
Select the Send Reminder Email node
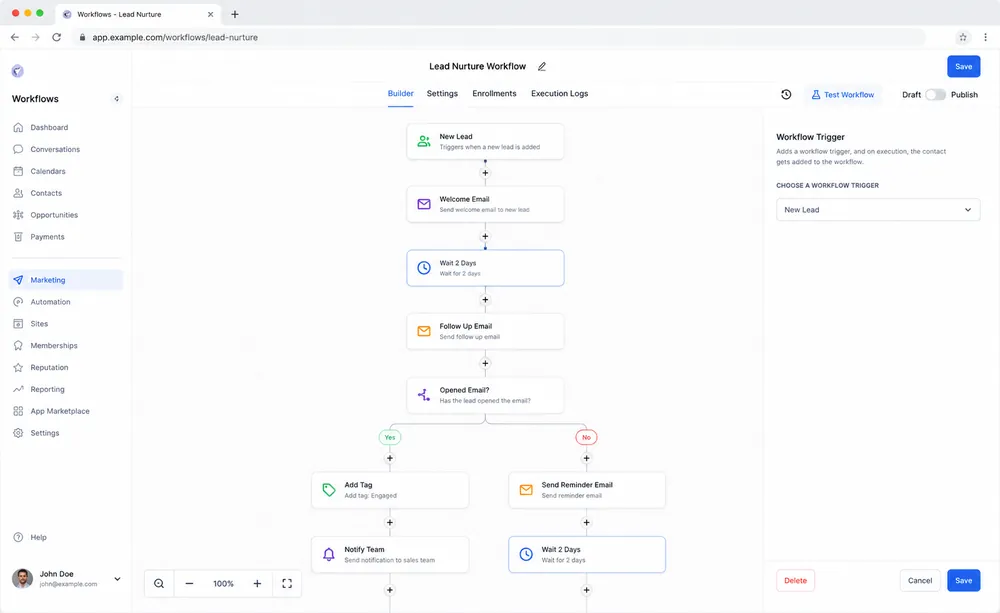587,490
